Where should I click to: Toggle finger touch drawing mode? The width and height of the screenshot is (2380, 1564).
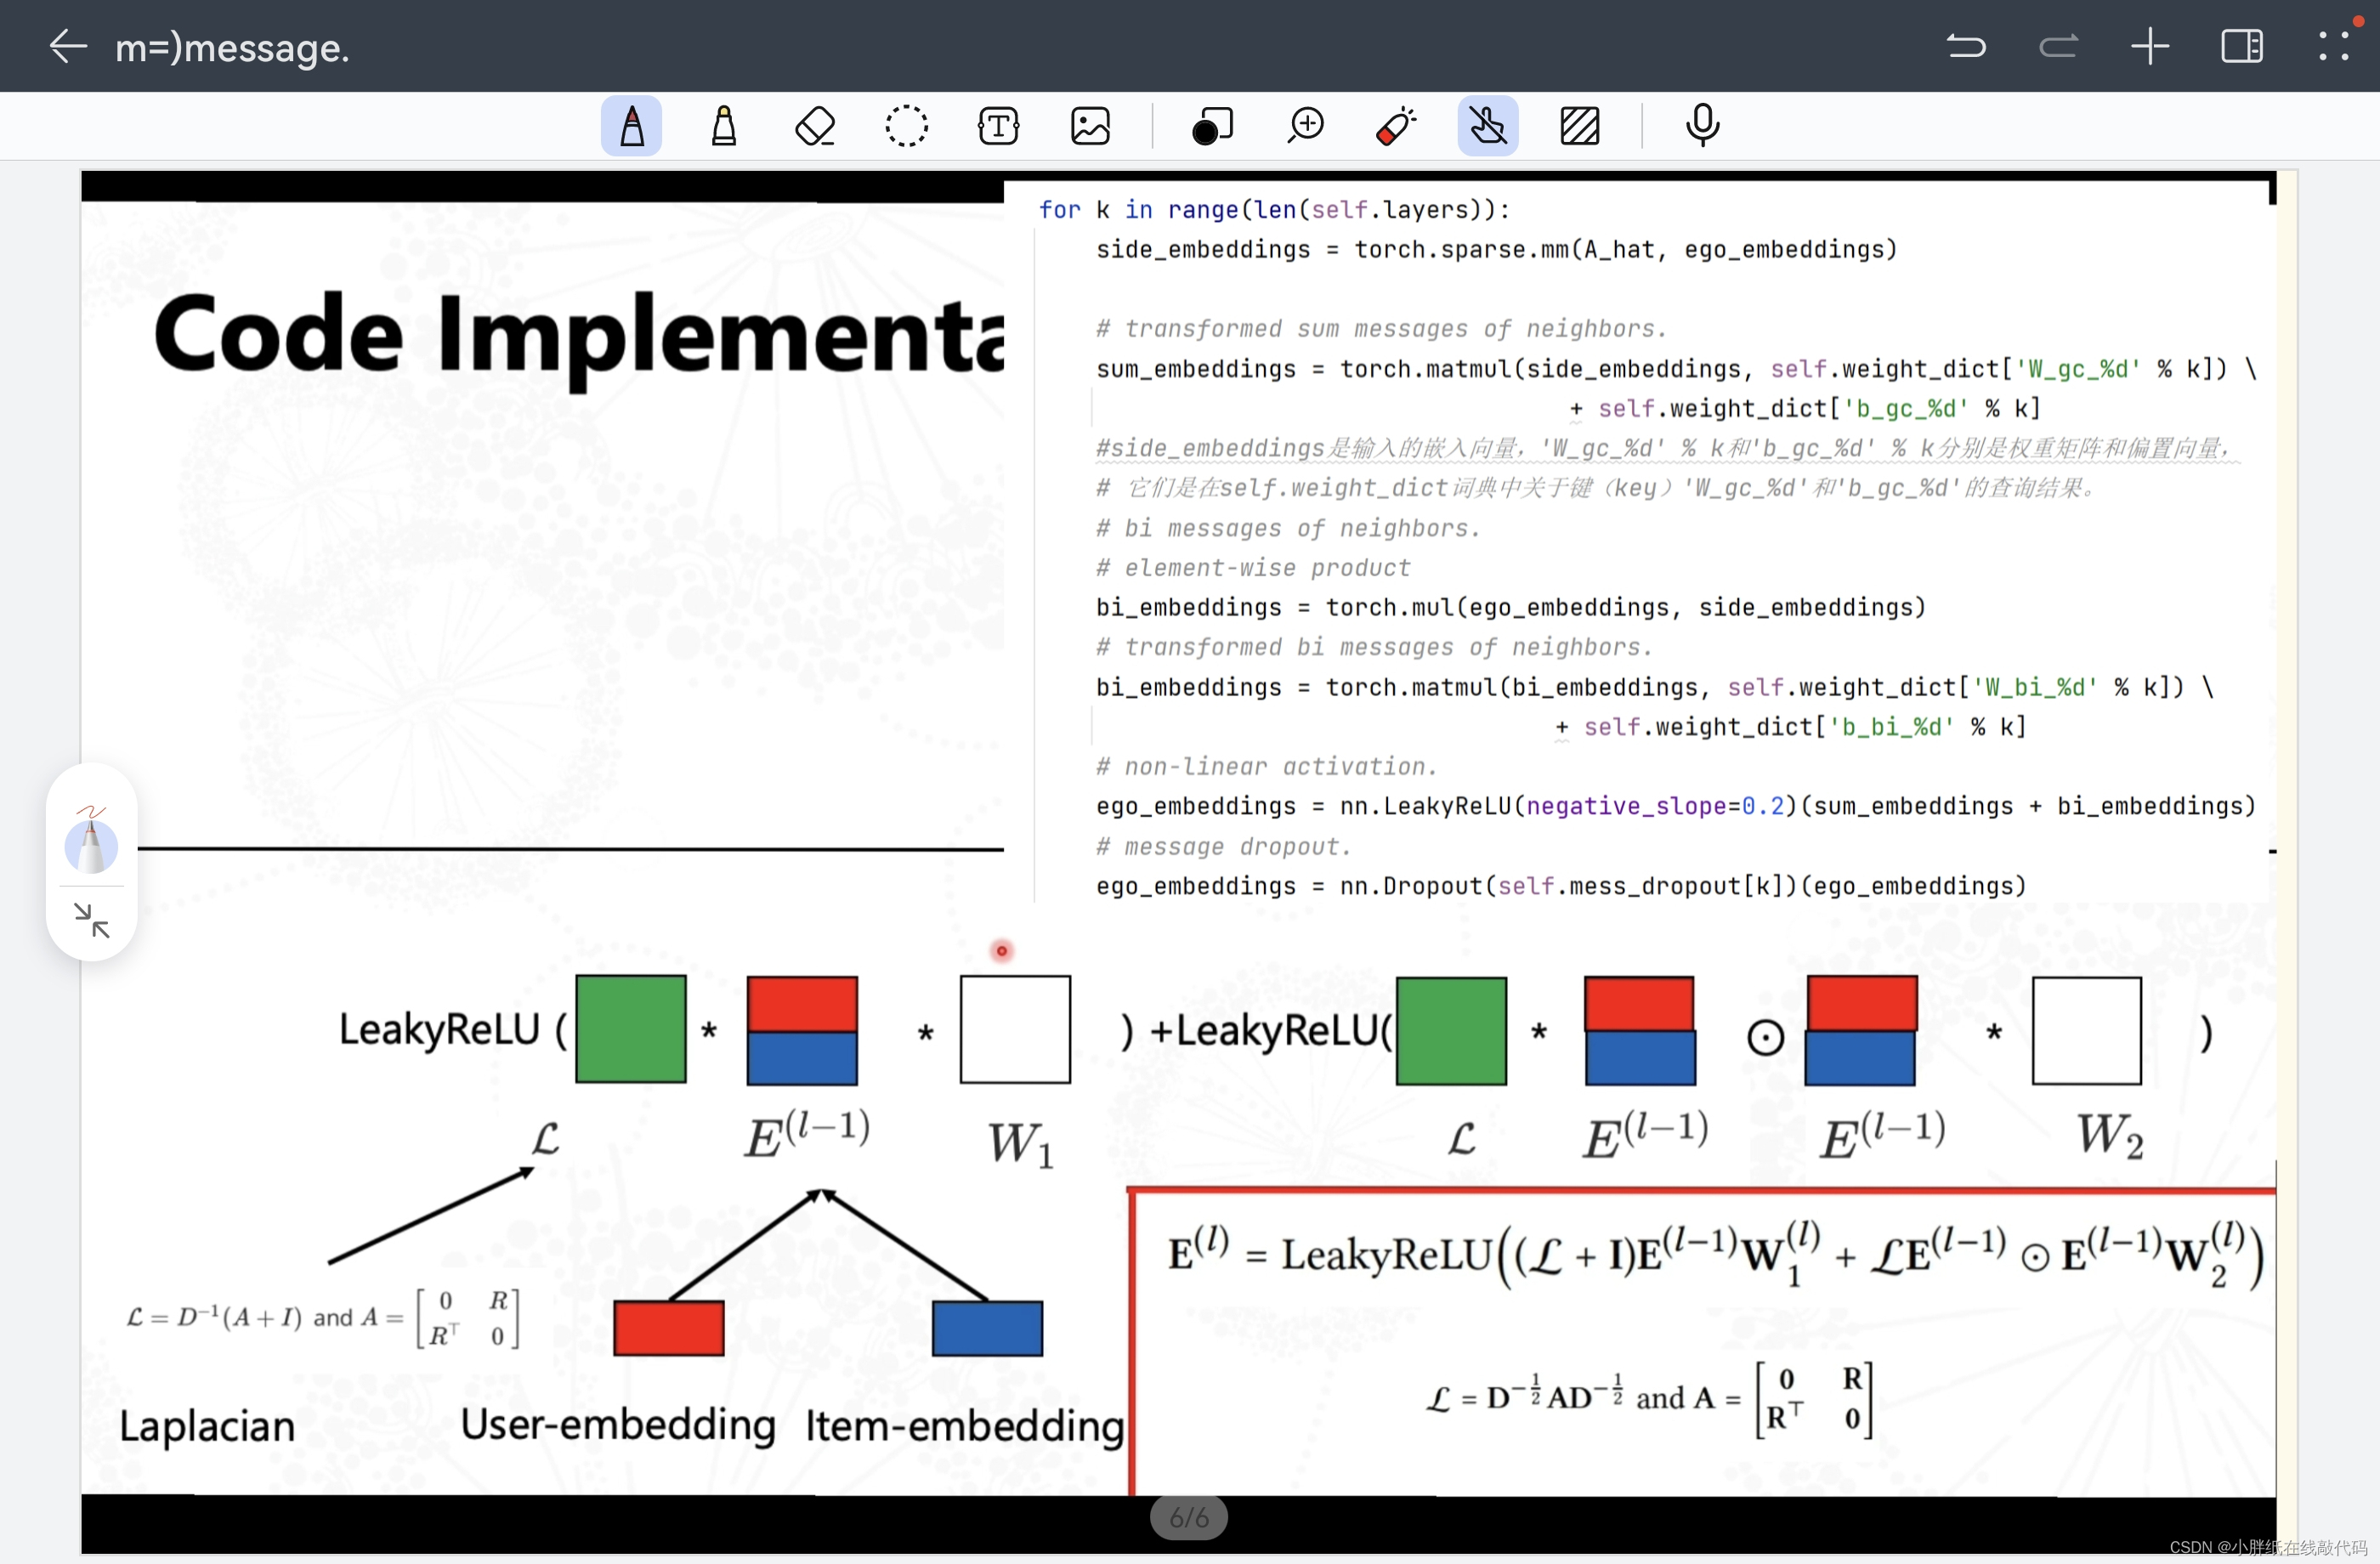tap(1487, 126)
